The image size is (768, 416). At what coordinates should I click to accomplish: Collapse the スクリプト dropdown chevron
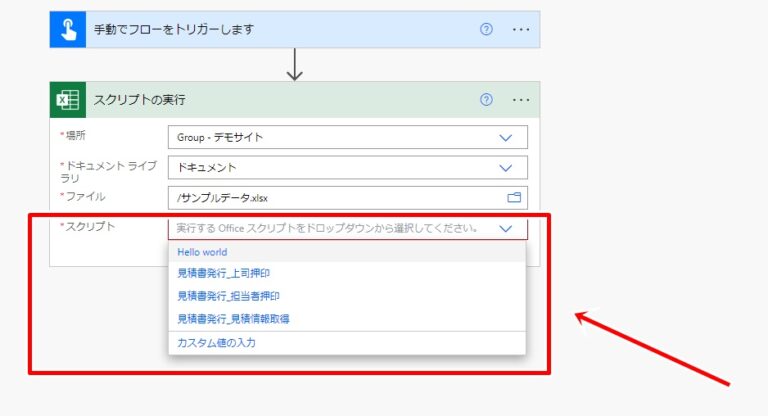[505, 229]
